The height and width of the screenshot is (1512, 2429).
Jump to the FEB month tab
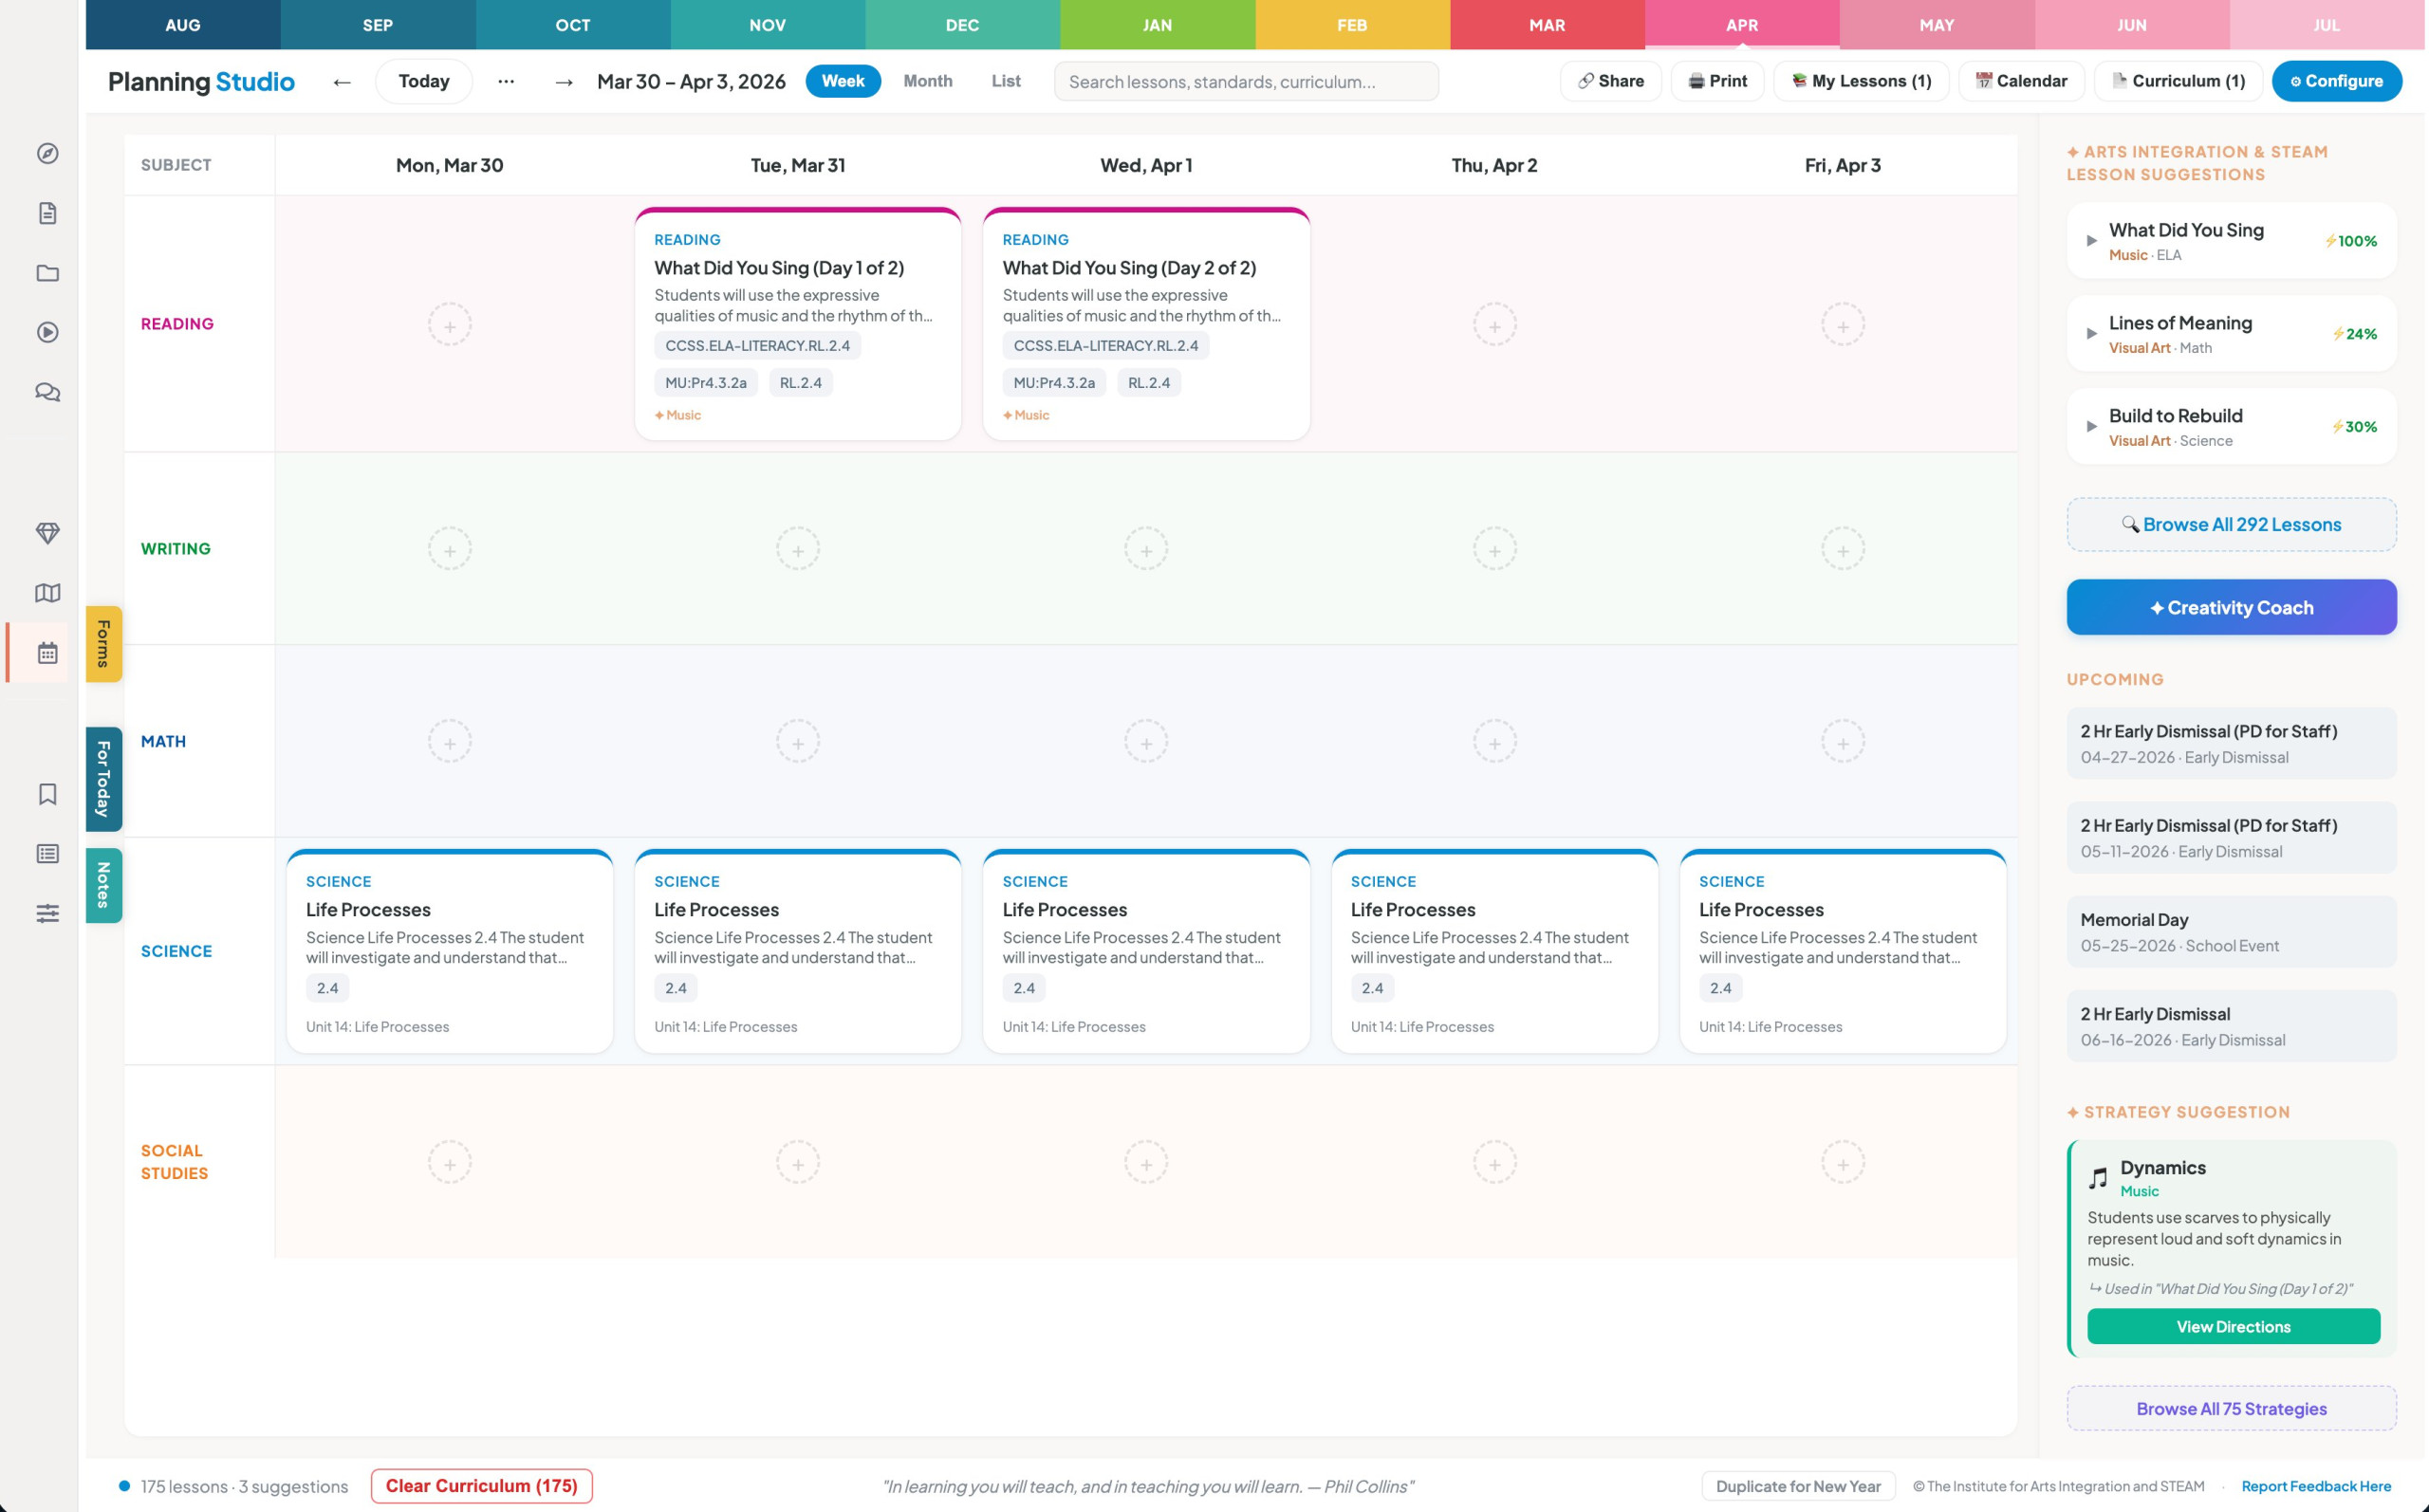[1352, 25]
